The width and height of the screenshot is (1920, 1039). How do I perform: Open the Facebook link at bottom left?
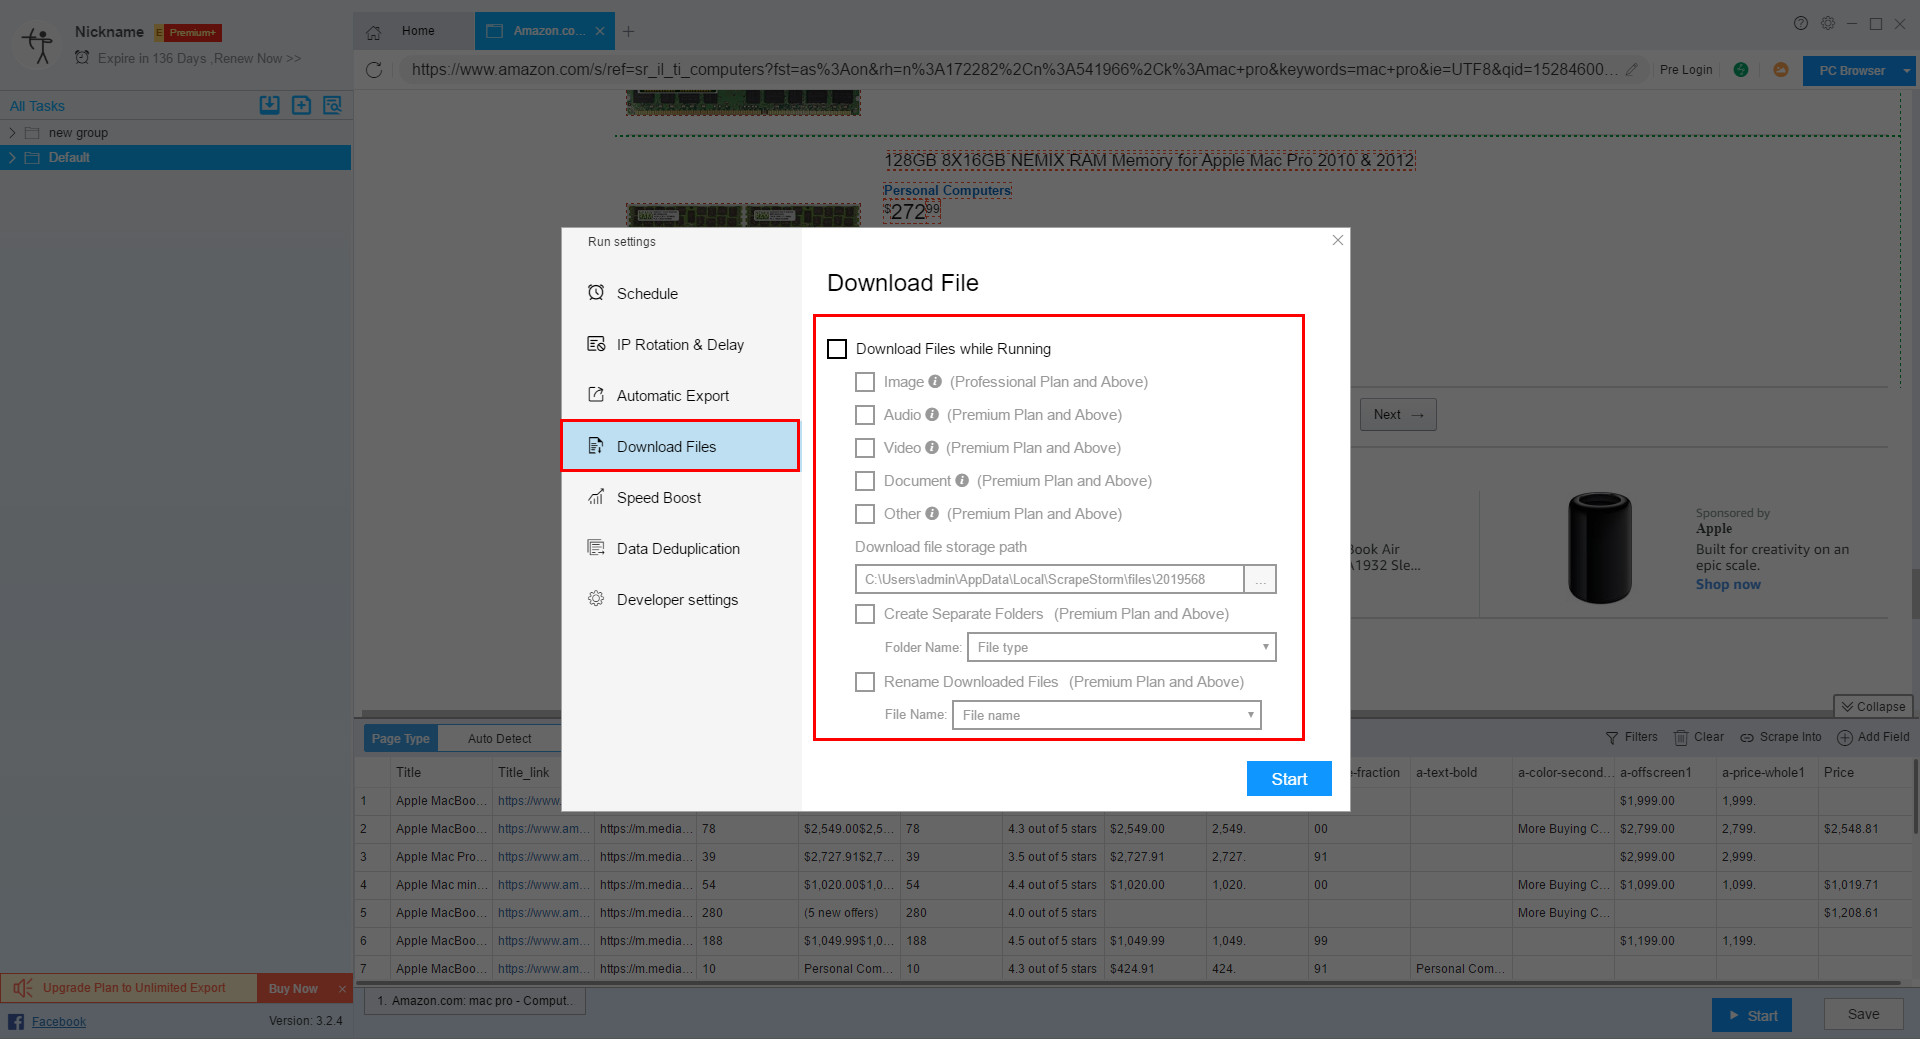(60, 1021)
